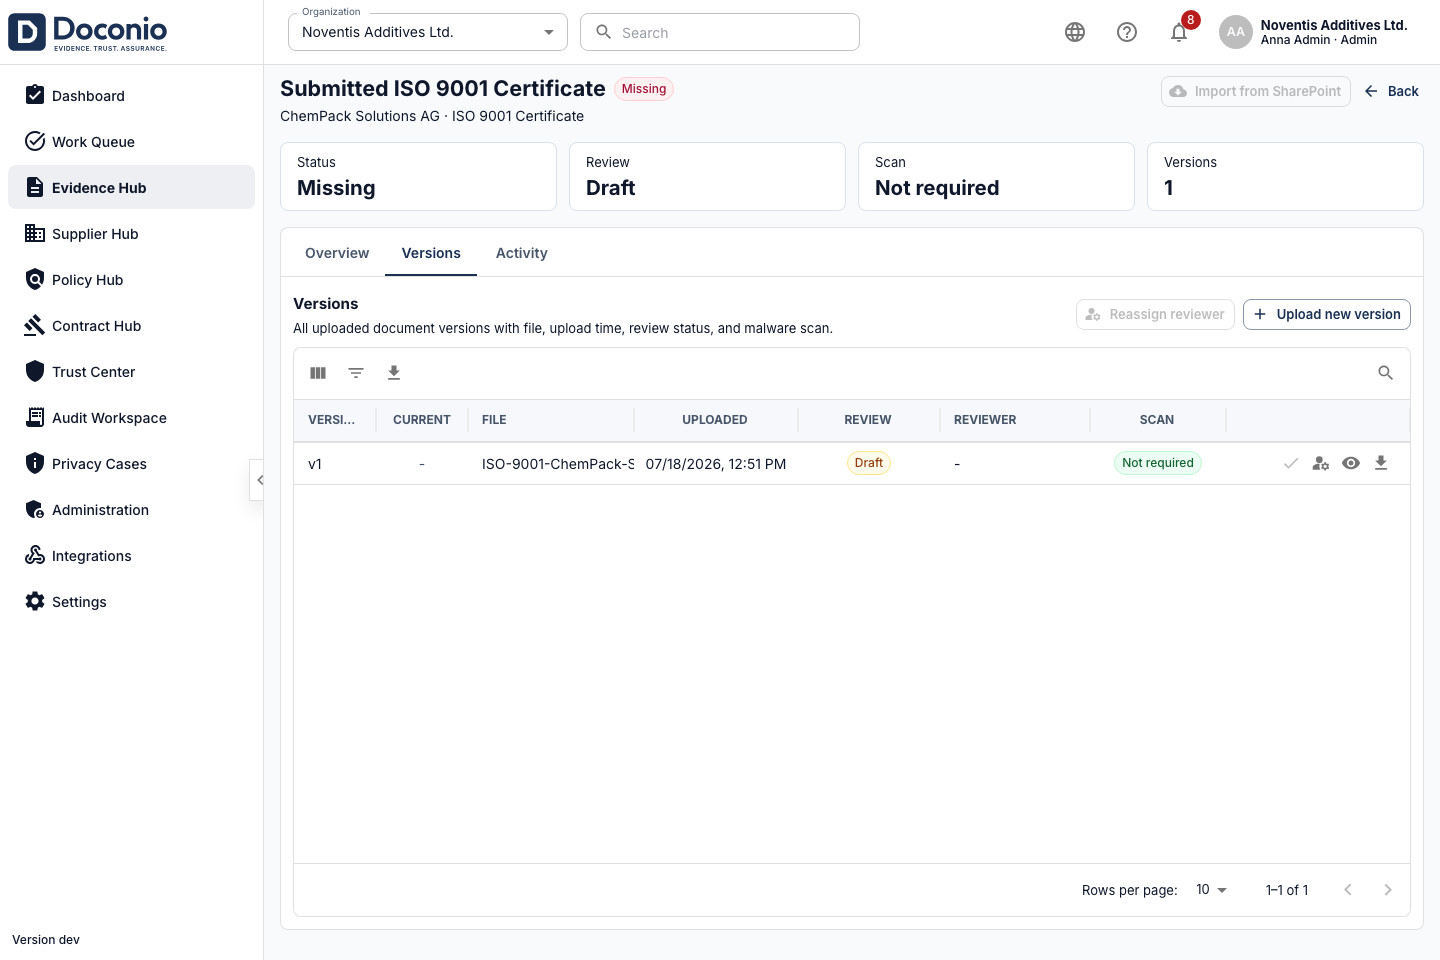Preview v1 using the eye icon

(1351, 463)
